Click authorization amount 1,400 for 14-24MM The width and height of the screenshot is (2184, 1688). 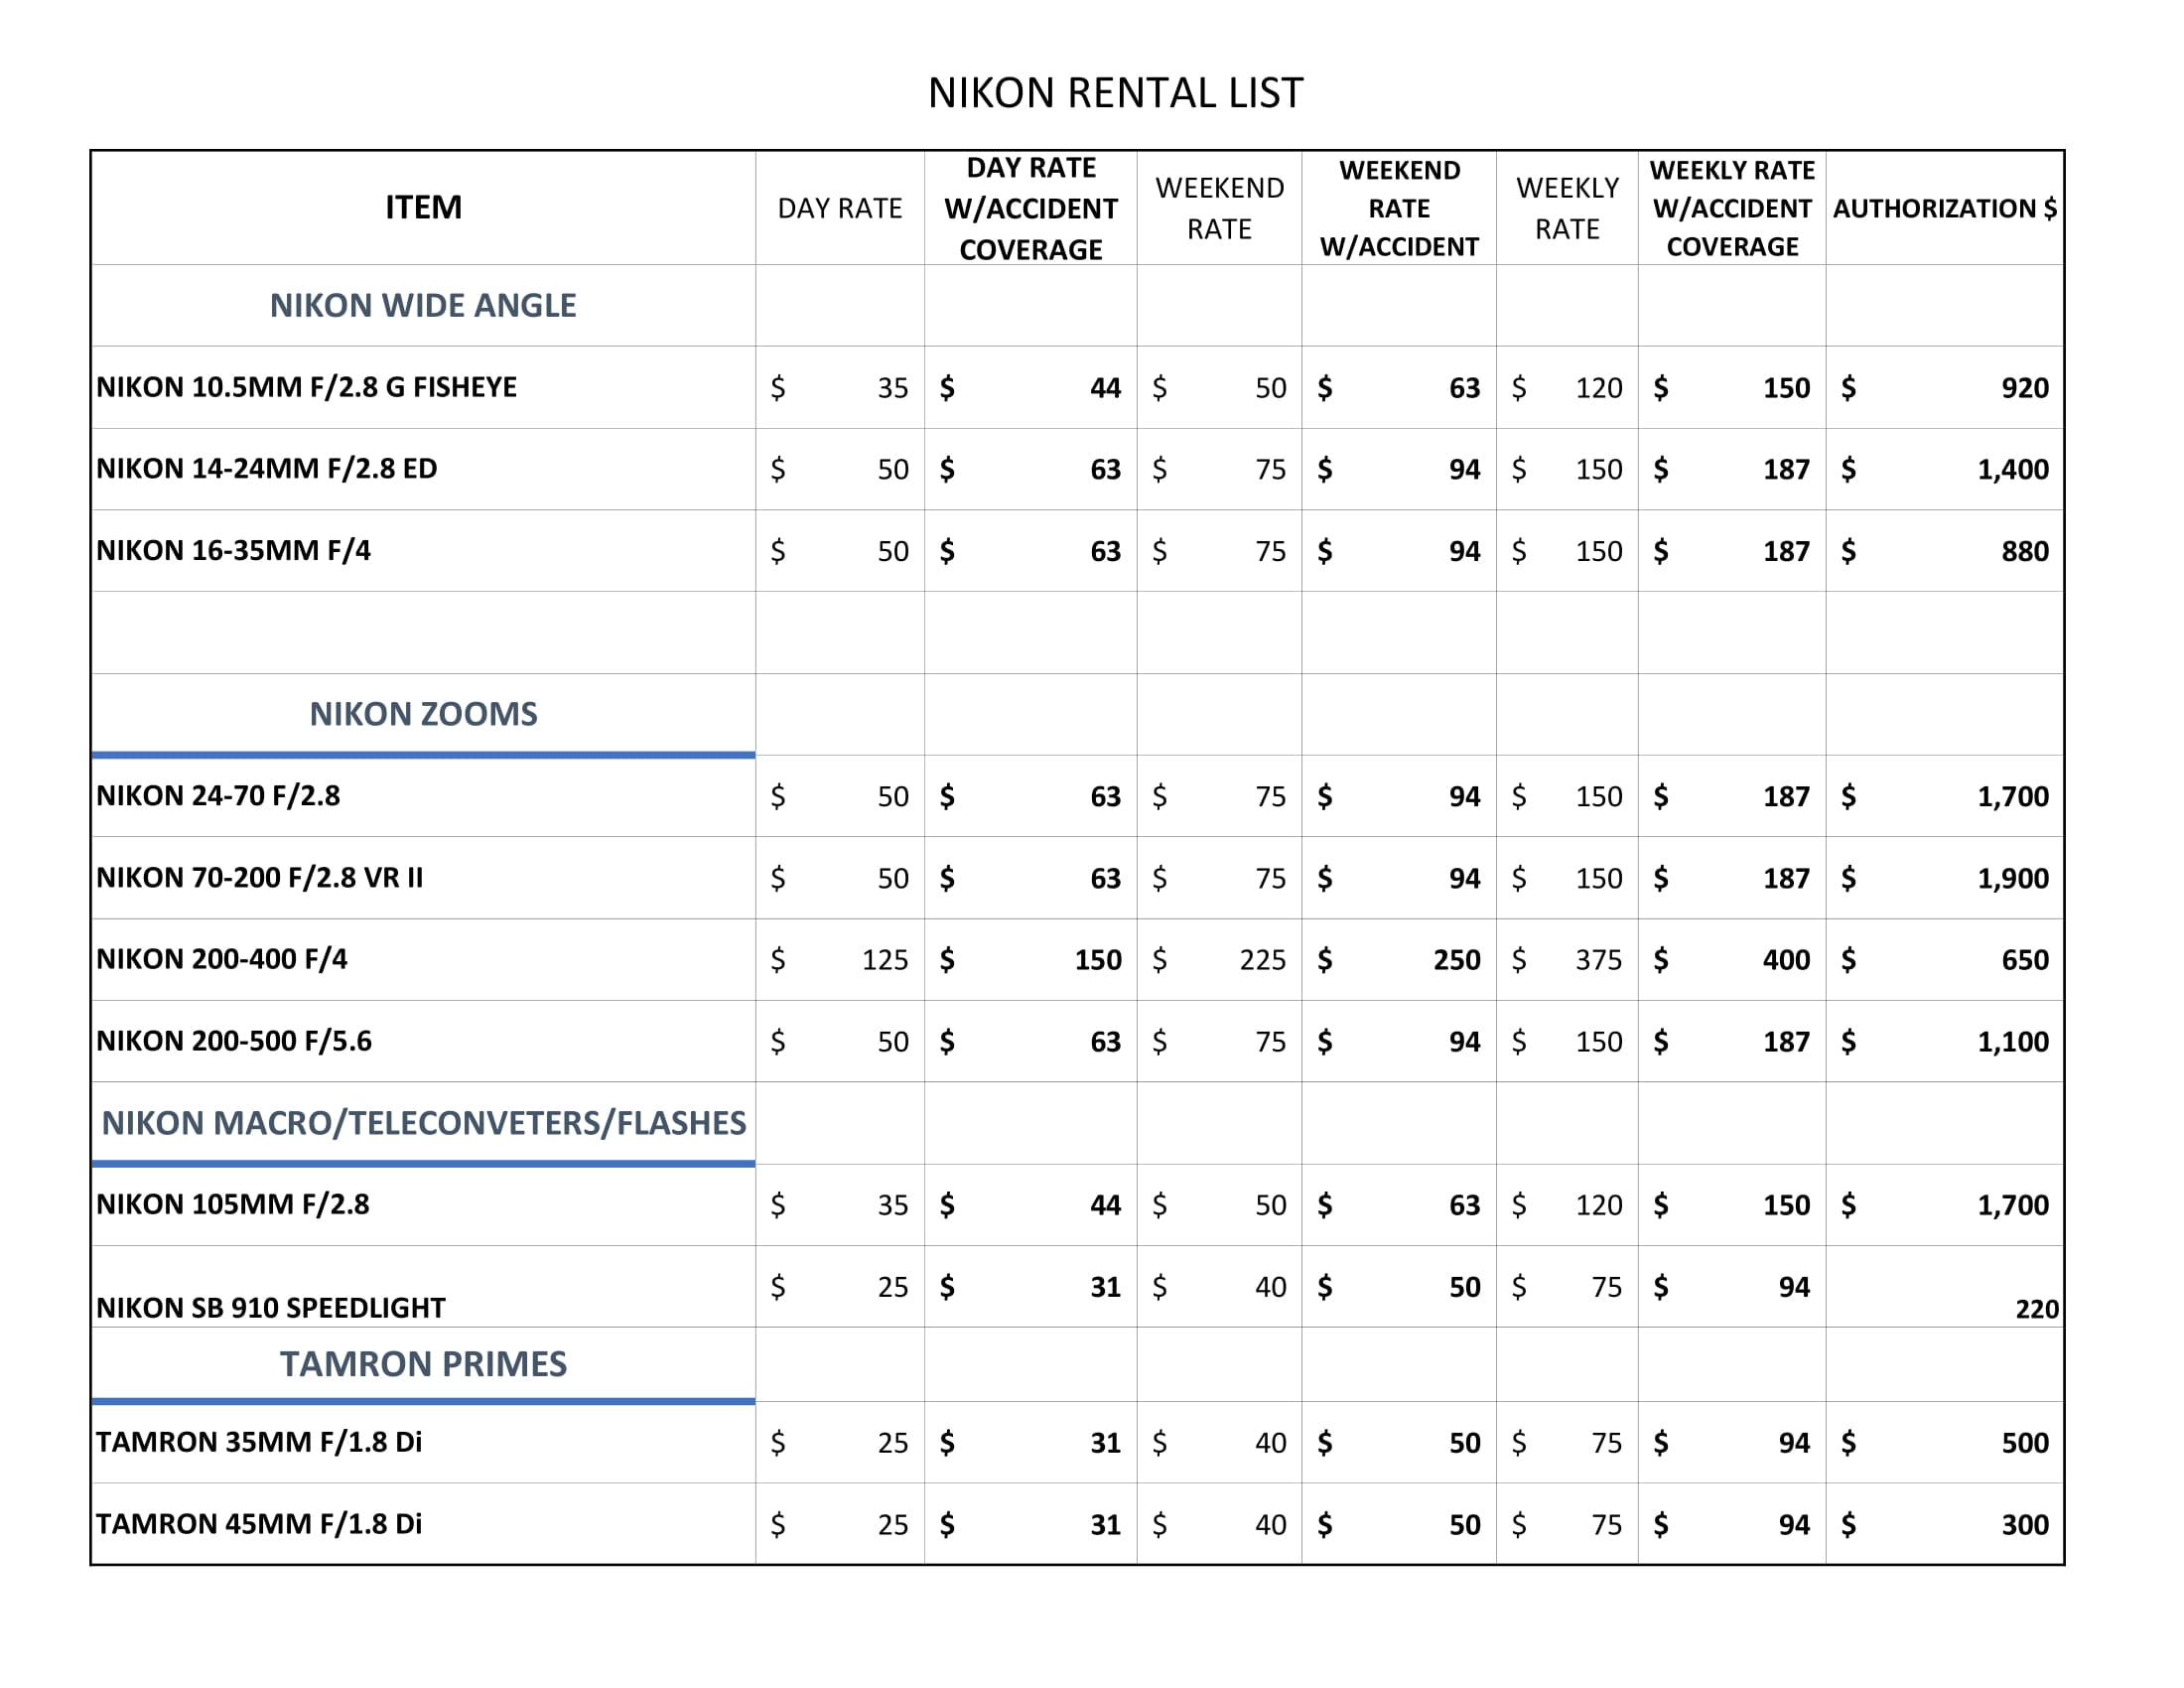(2012, 470)
